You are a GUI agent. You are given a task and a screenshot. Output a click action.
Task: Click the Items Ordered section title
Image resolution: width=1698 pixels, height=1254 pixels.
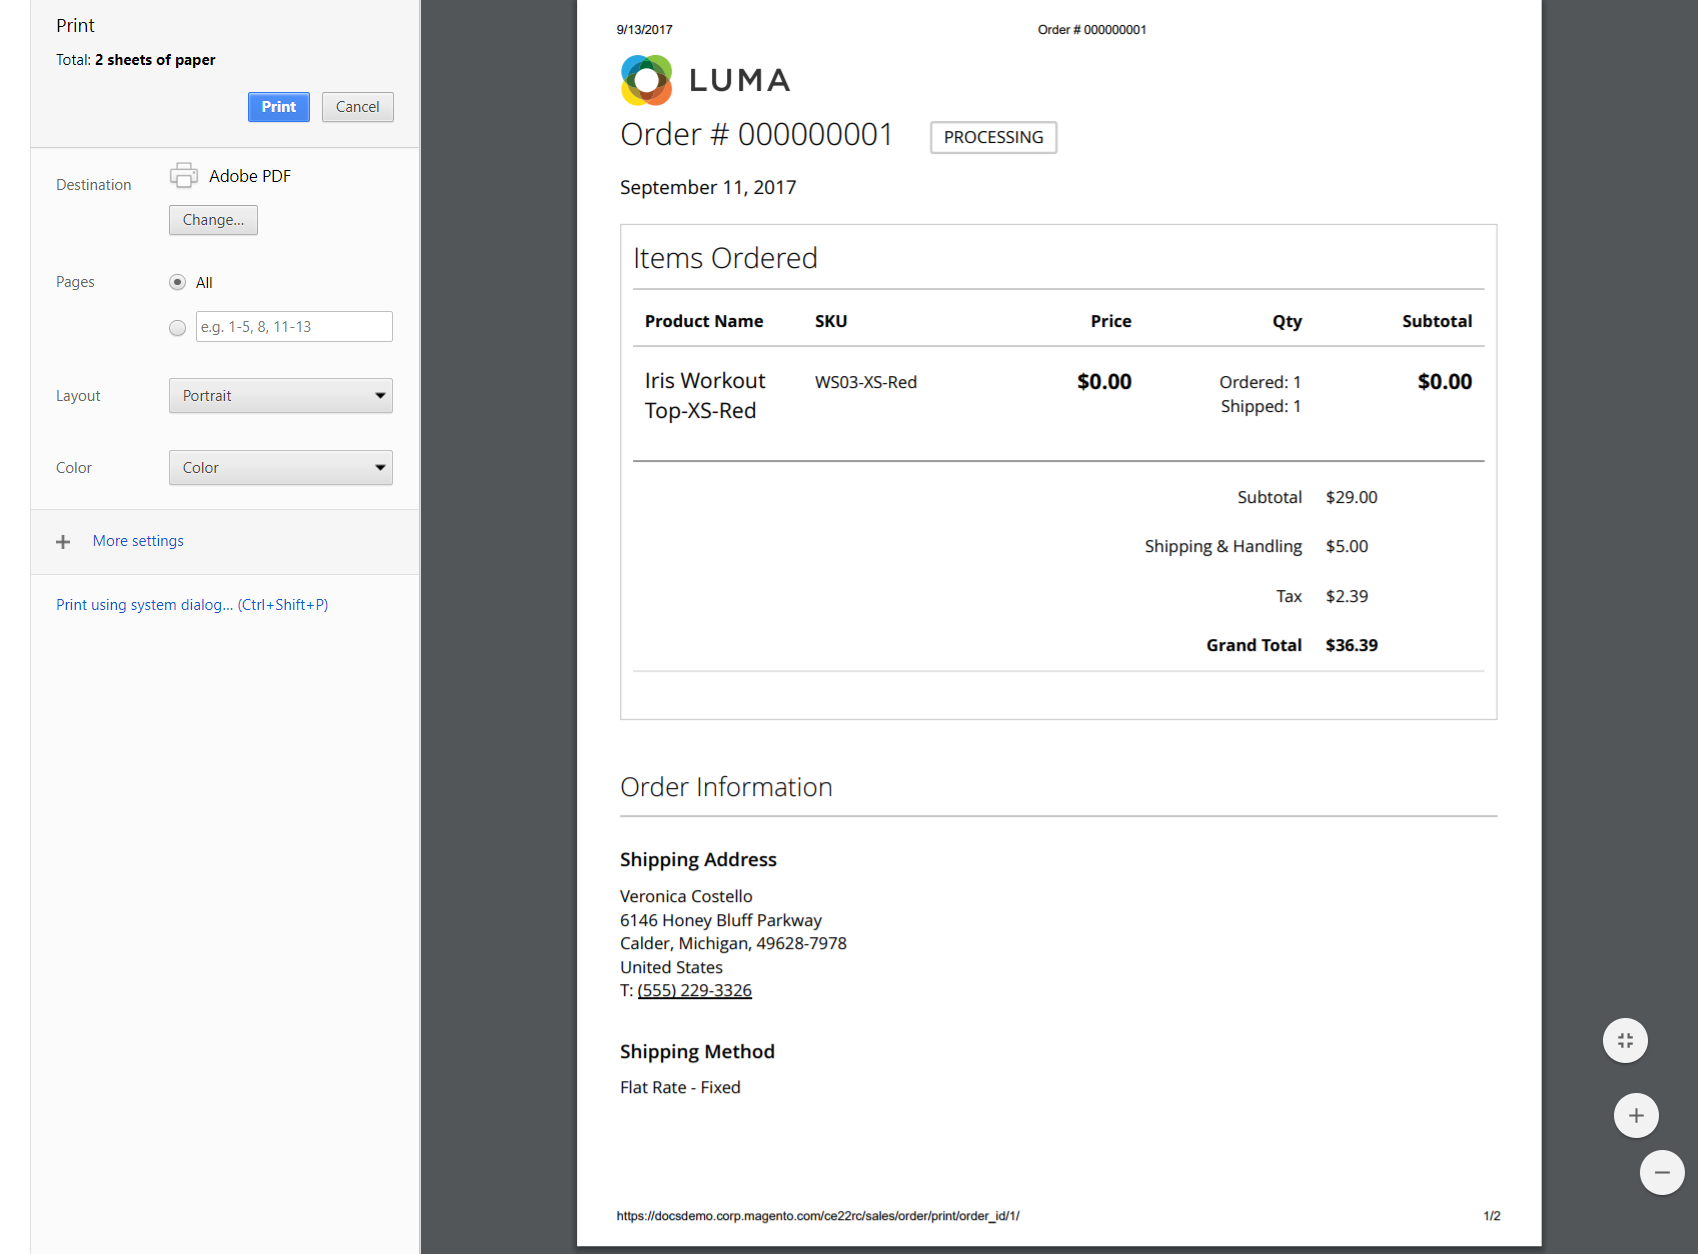point(725,258)
